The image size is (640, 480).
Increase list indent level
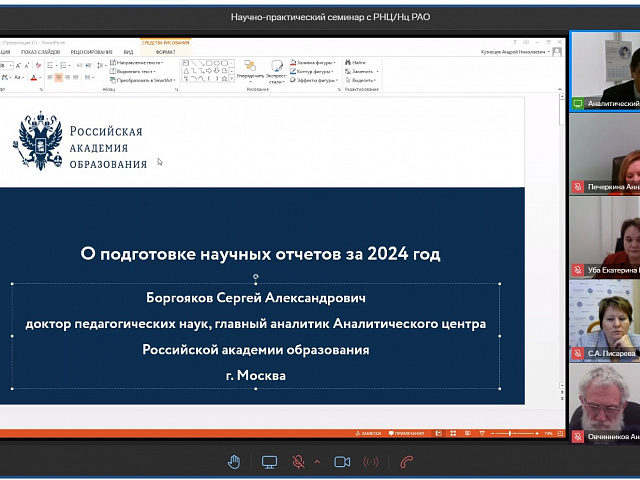[x=89, y=65]
